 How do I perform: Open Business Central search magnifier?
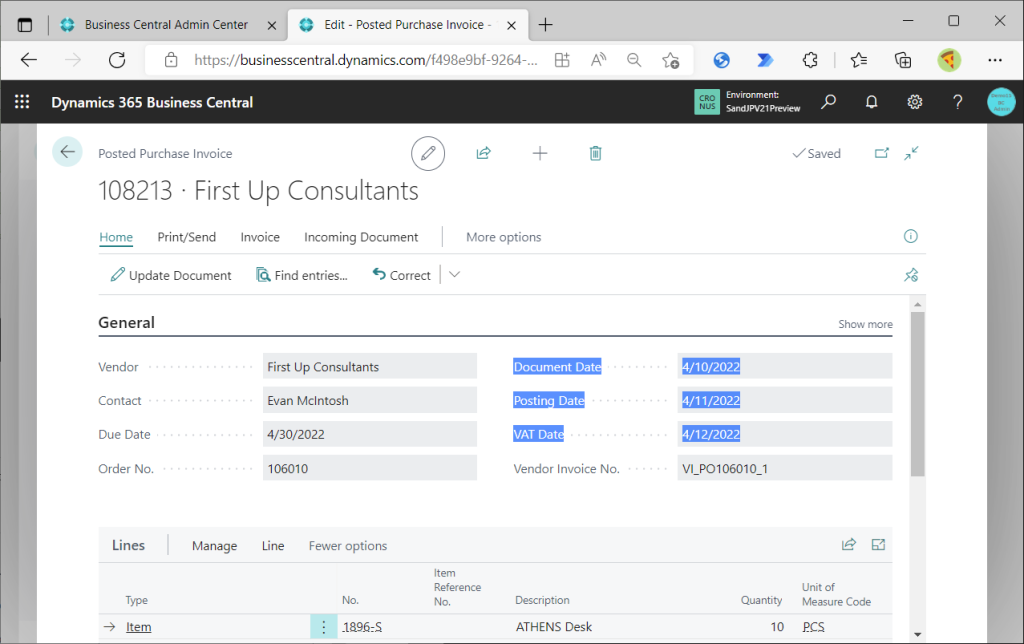(x=829, y=102)
